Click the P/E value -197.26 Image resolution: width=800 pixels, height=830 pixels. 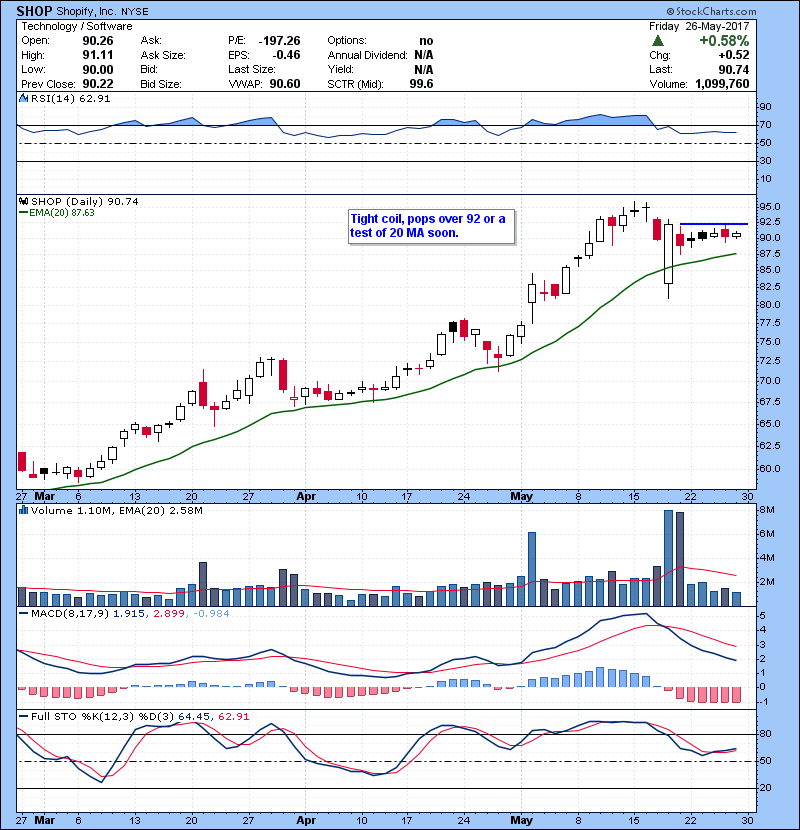coord(280,41)
